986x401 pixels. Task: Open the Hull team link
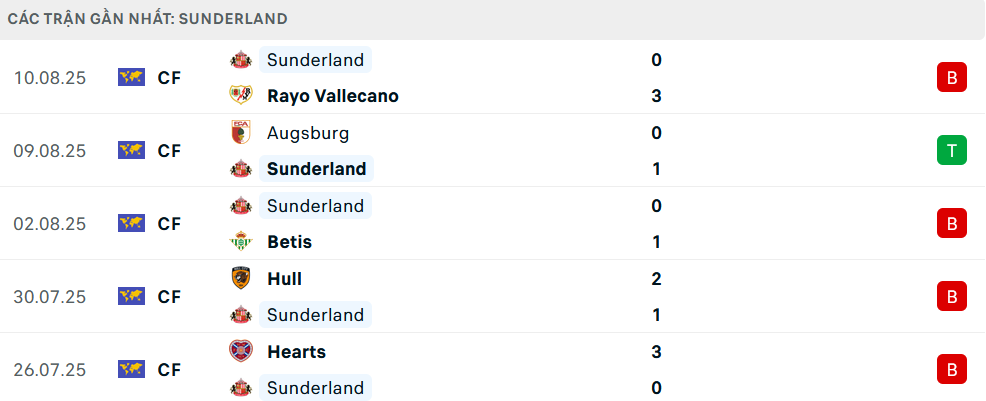285,279
